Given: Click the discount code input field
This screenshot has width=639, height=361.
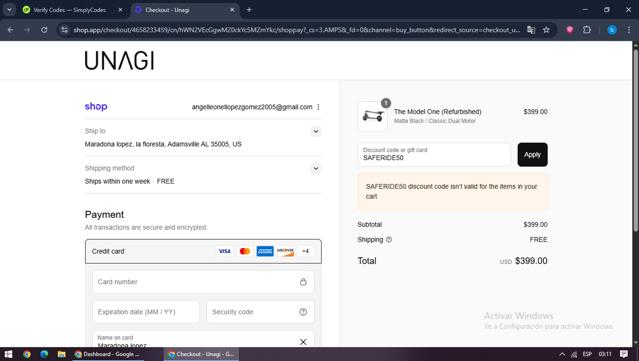Looking at the screenshot, I should [434, 154].
